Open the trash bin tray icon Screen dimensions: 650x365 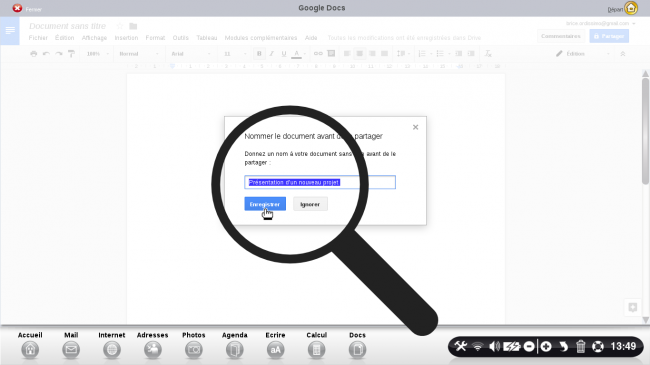pos(580,346)
